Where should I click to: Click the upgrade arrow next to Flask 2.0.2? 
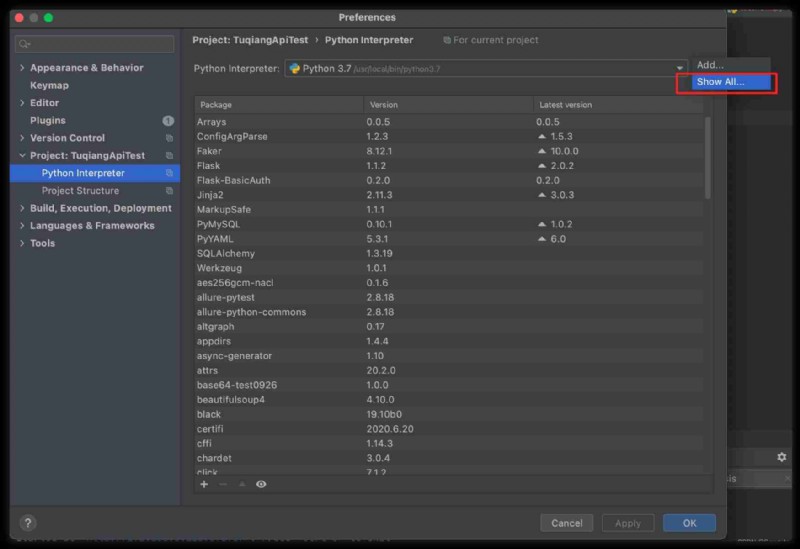(x=542, y=166)
